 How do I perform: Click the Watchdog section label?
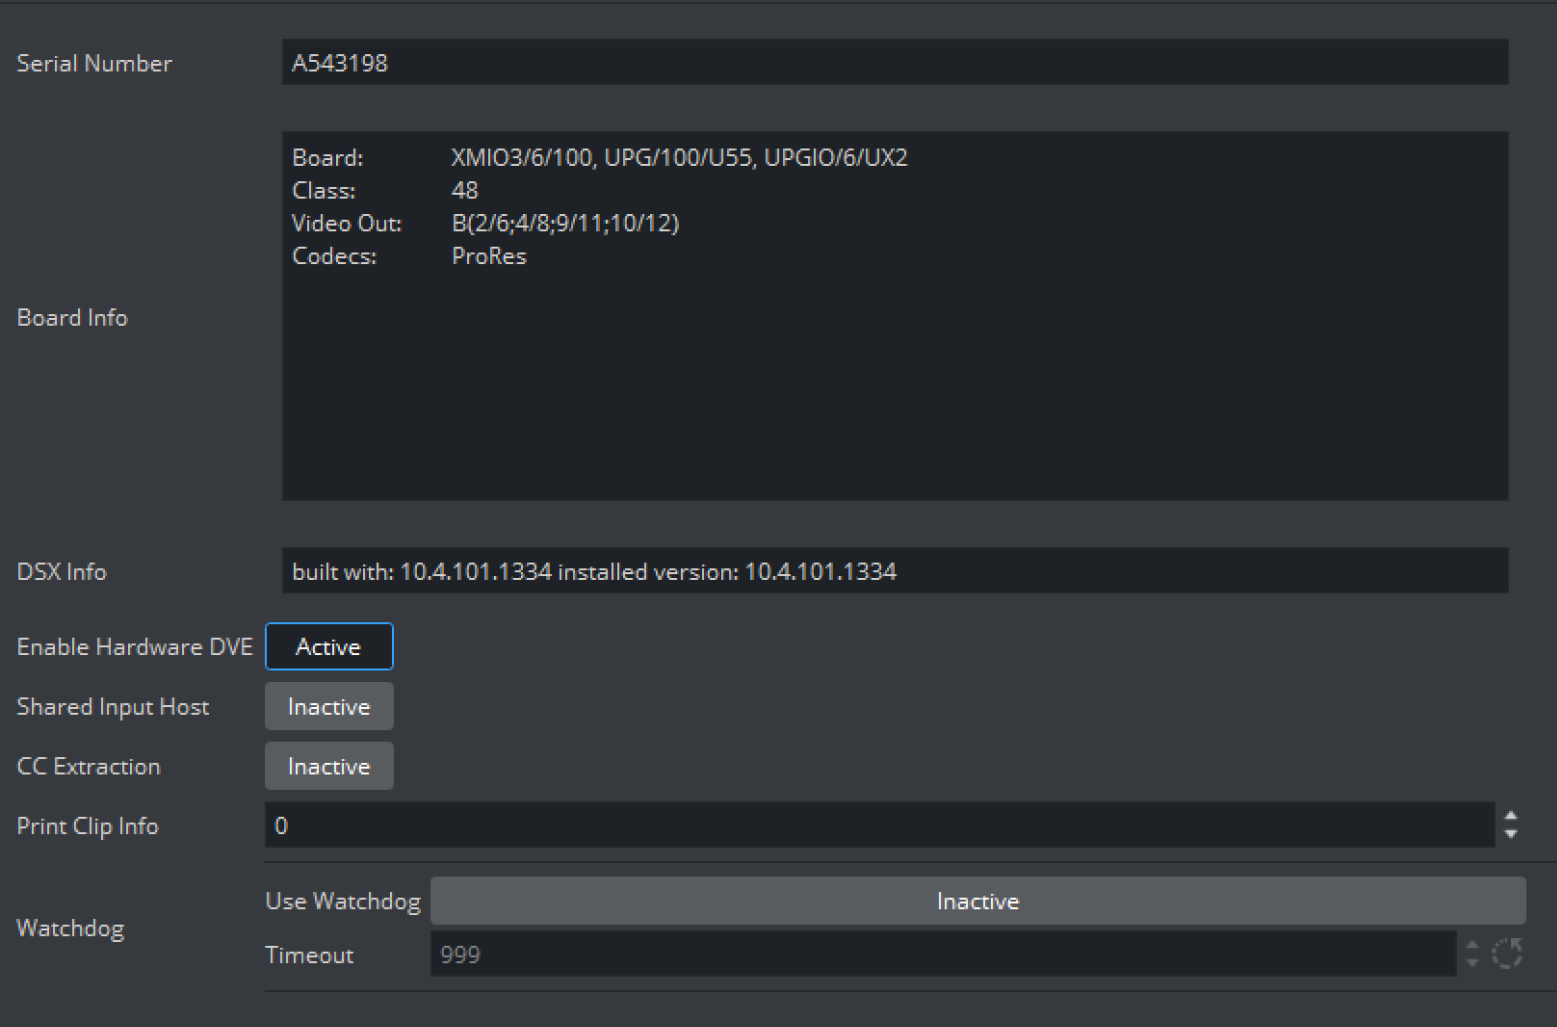[x=71, y=928]
